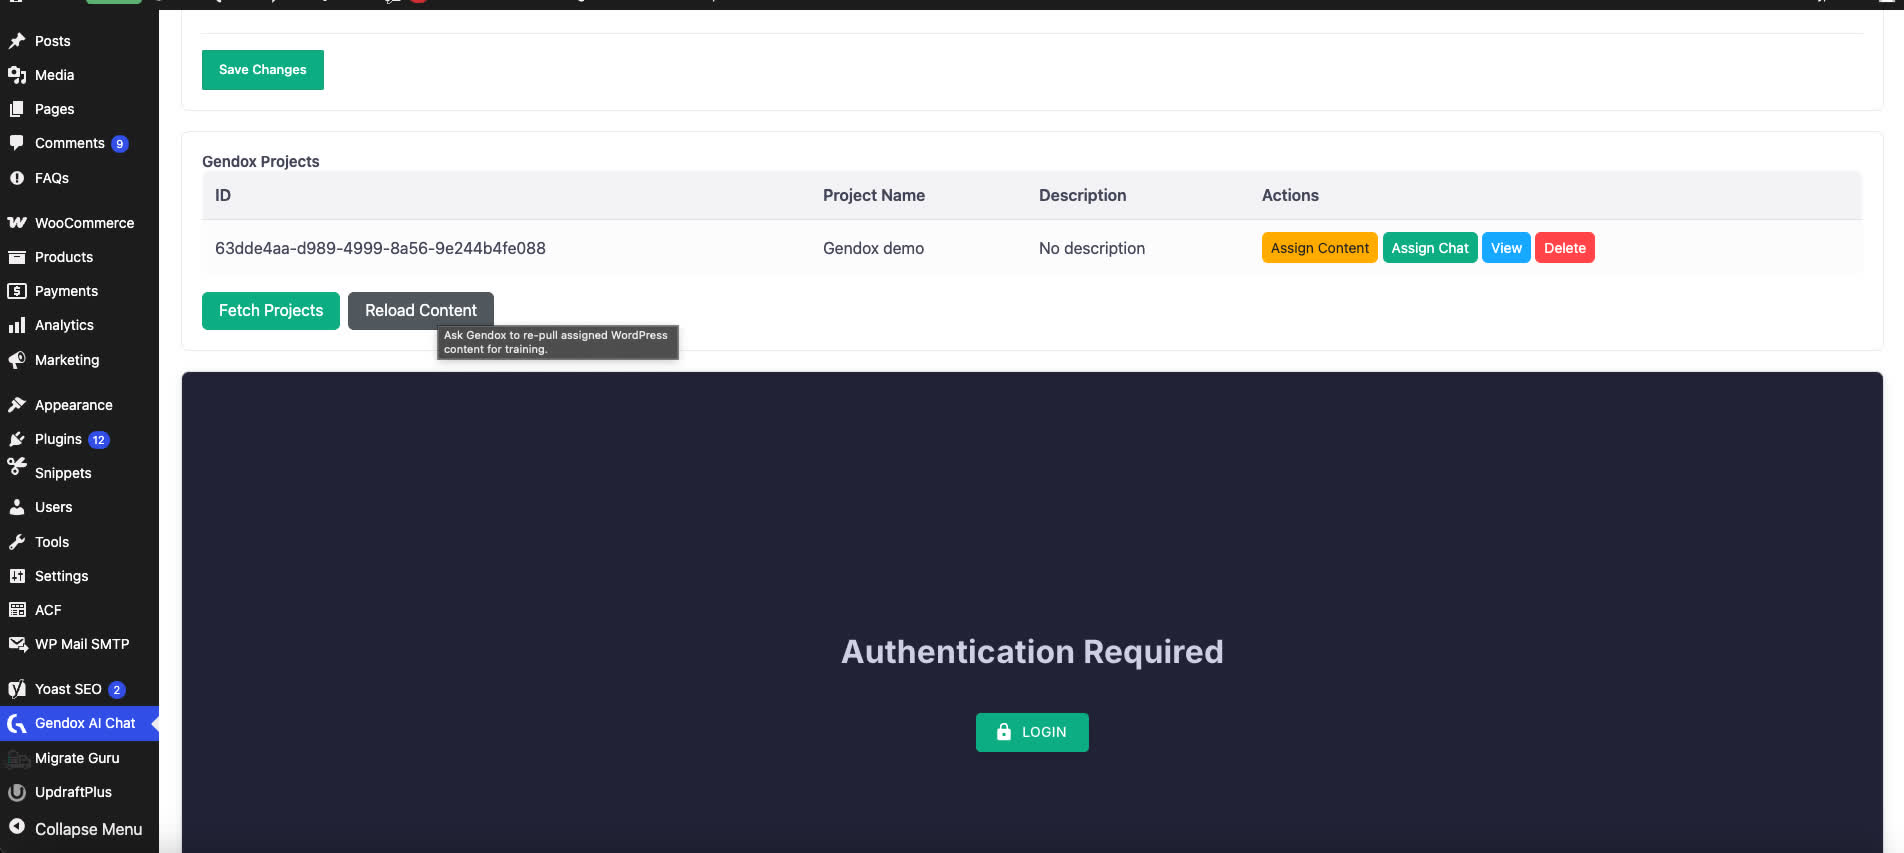The width and height of the screenshot is (1904, 853).
Task: Select the project ID 63dde4aa-d989-4999-8a56-9e244b4fe088
Action: click(x=380, y=248)
